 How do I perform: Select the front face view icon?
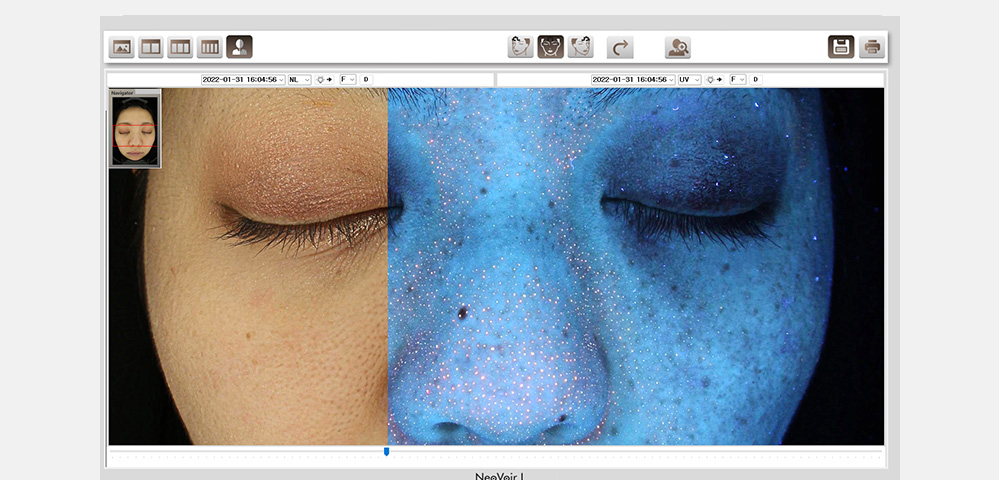pyautogui.click(x=550, y=47)
